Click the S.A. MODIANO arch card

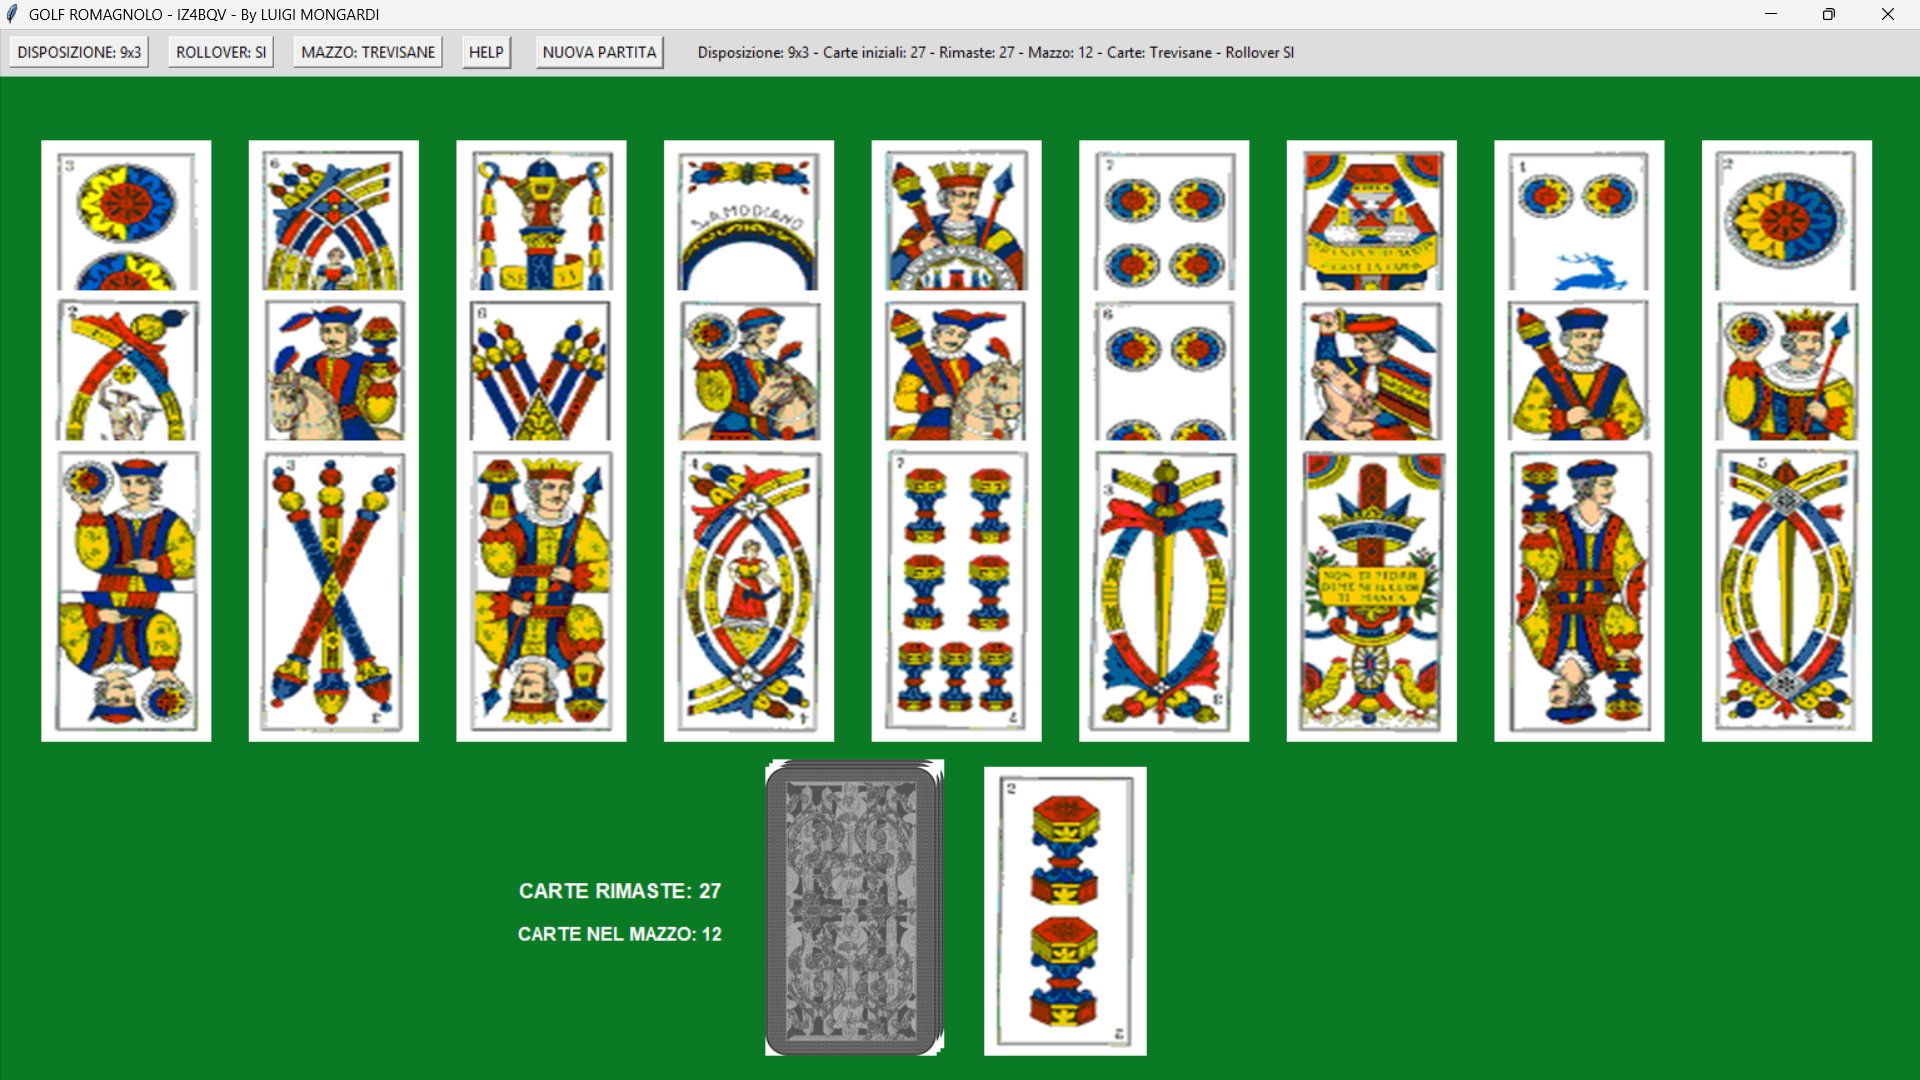(749, 216)
